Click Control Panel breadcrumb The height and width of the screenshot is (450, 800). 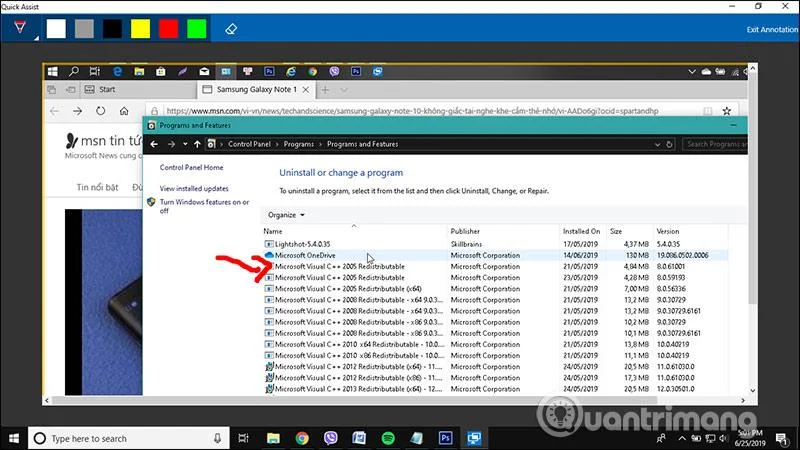coord(249,144)
